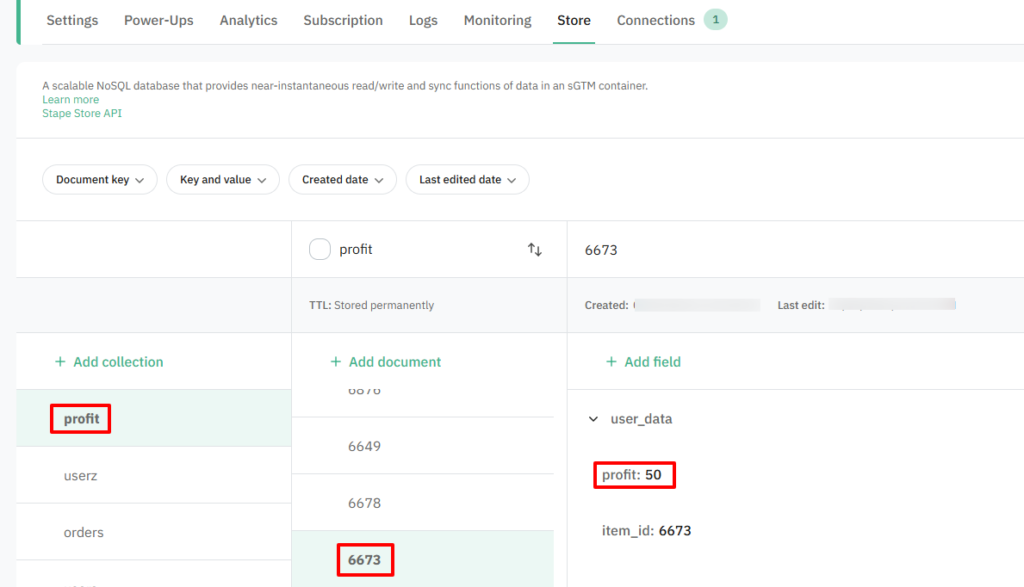Screen dimensions: 1024x587
Task: Open the Created date filter
Action: pyautogui.click(x=342, y=180)
